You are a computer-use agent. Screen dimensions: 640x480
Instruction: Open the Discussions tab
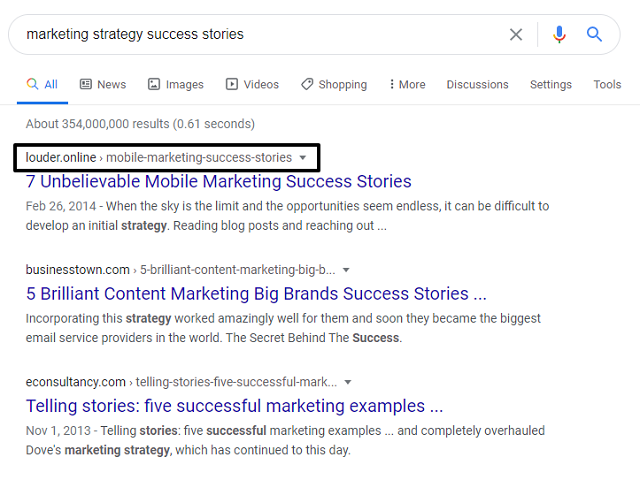tap(478, 85)
